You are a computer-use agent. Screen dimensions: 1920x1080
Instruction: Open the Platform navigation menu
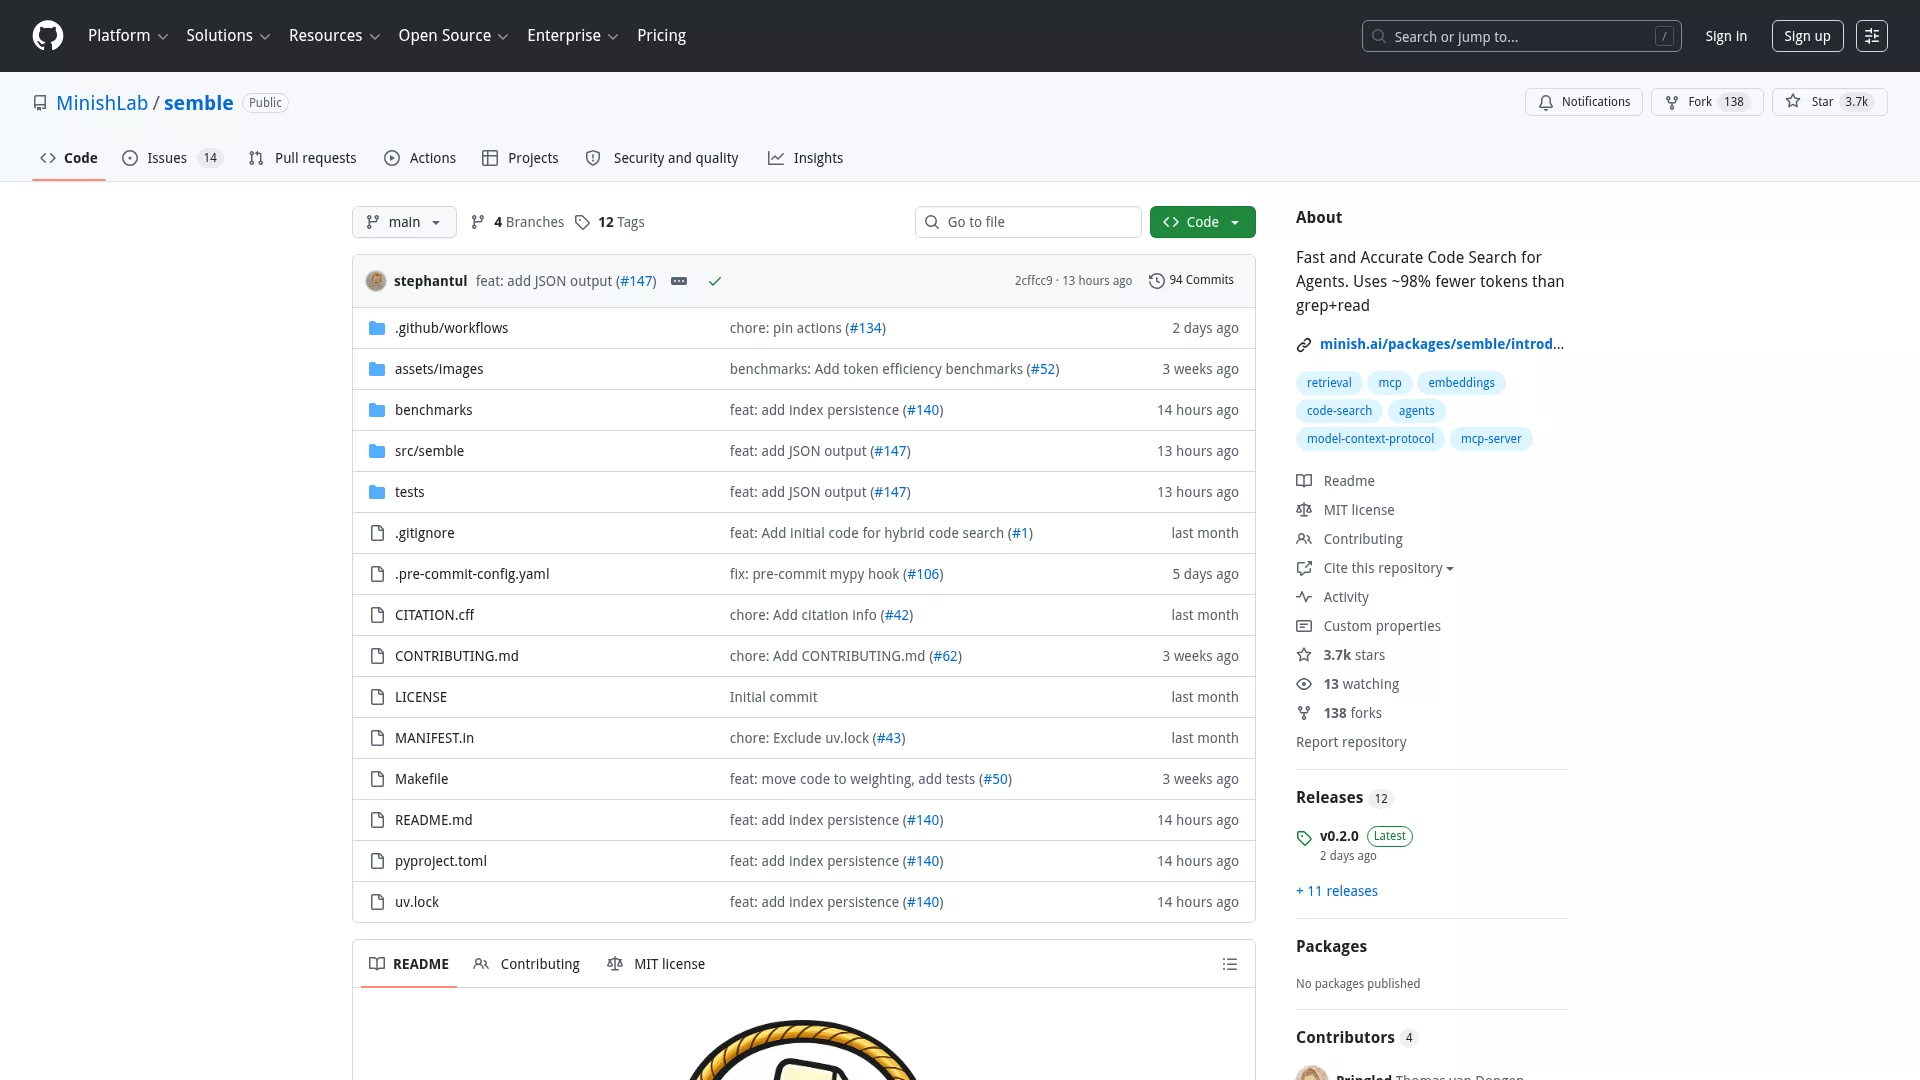[x=128, y=36]
